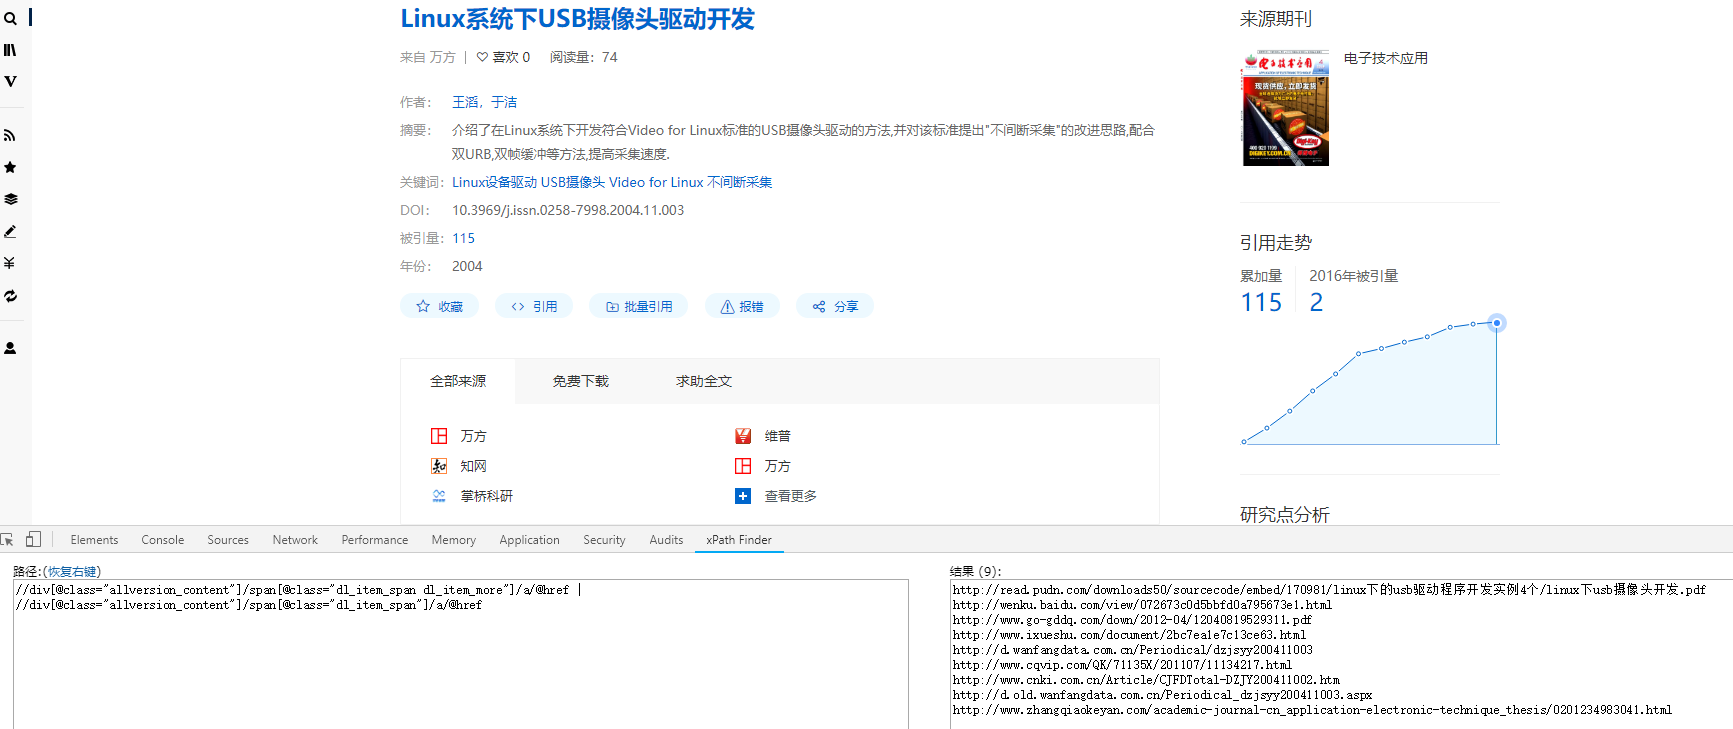This screenshot has width=1733, height=729.
Task: Click the result line with wenku.baidu.com URL
Action: pyautogui.click(x=1142, y=605)
